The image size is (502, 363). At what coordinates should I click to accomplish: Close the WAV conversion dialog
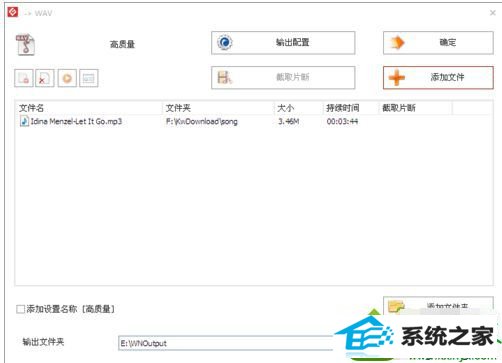tap(492, 13)
